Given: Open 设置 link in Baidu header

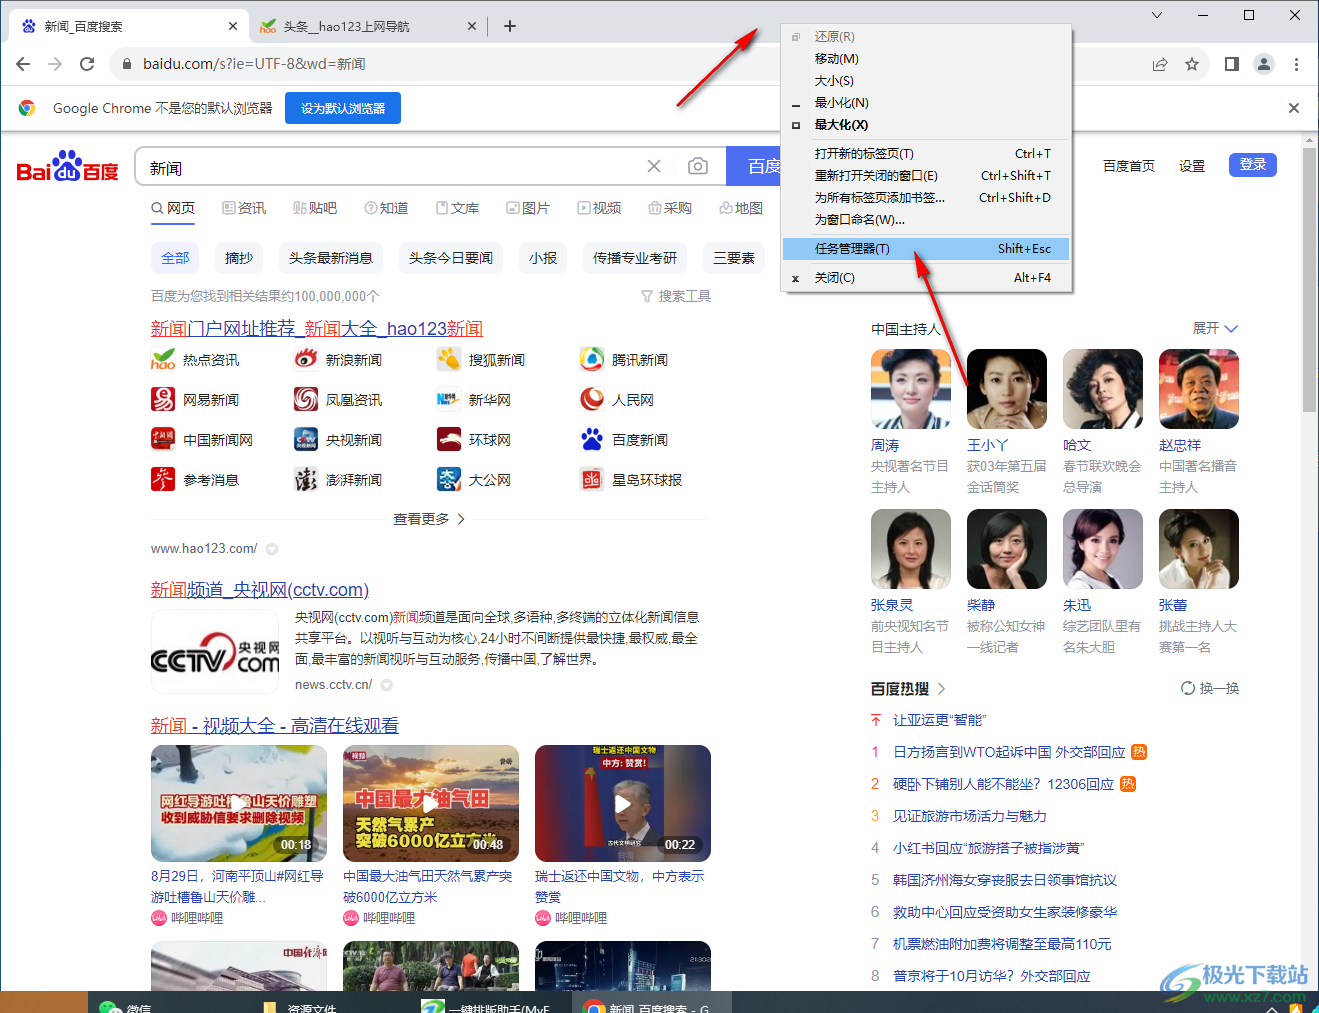Looking at the screenshot, I should [1192, 166].
